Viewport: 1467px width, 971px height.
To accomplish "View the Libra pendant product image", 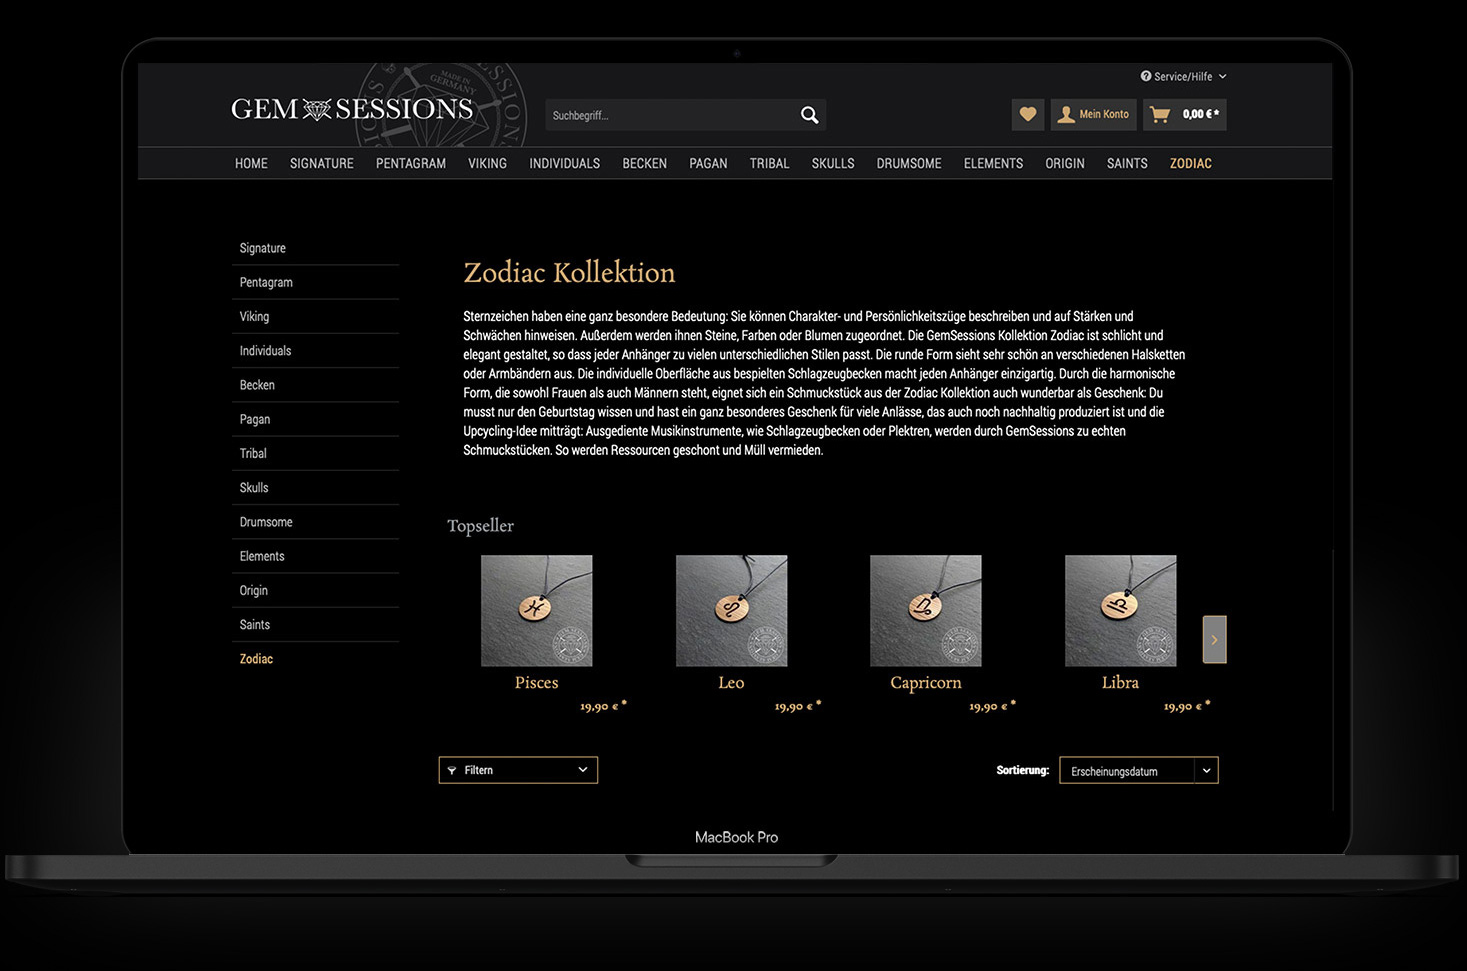I will pyautogui.click(x=1120, y=610).
